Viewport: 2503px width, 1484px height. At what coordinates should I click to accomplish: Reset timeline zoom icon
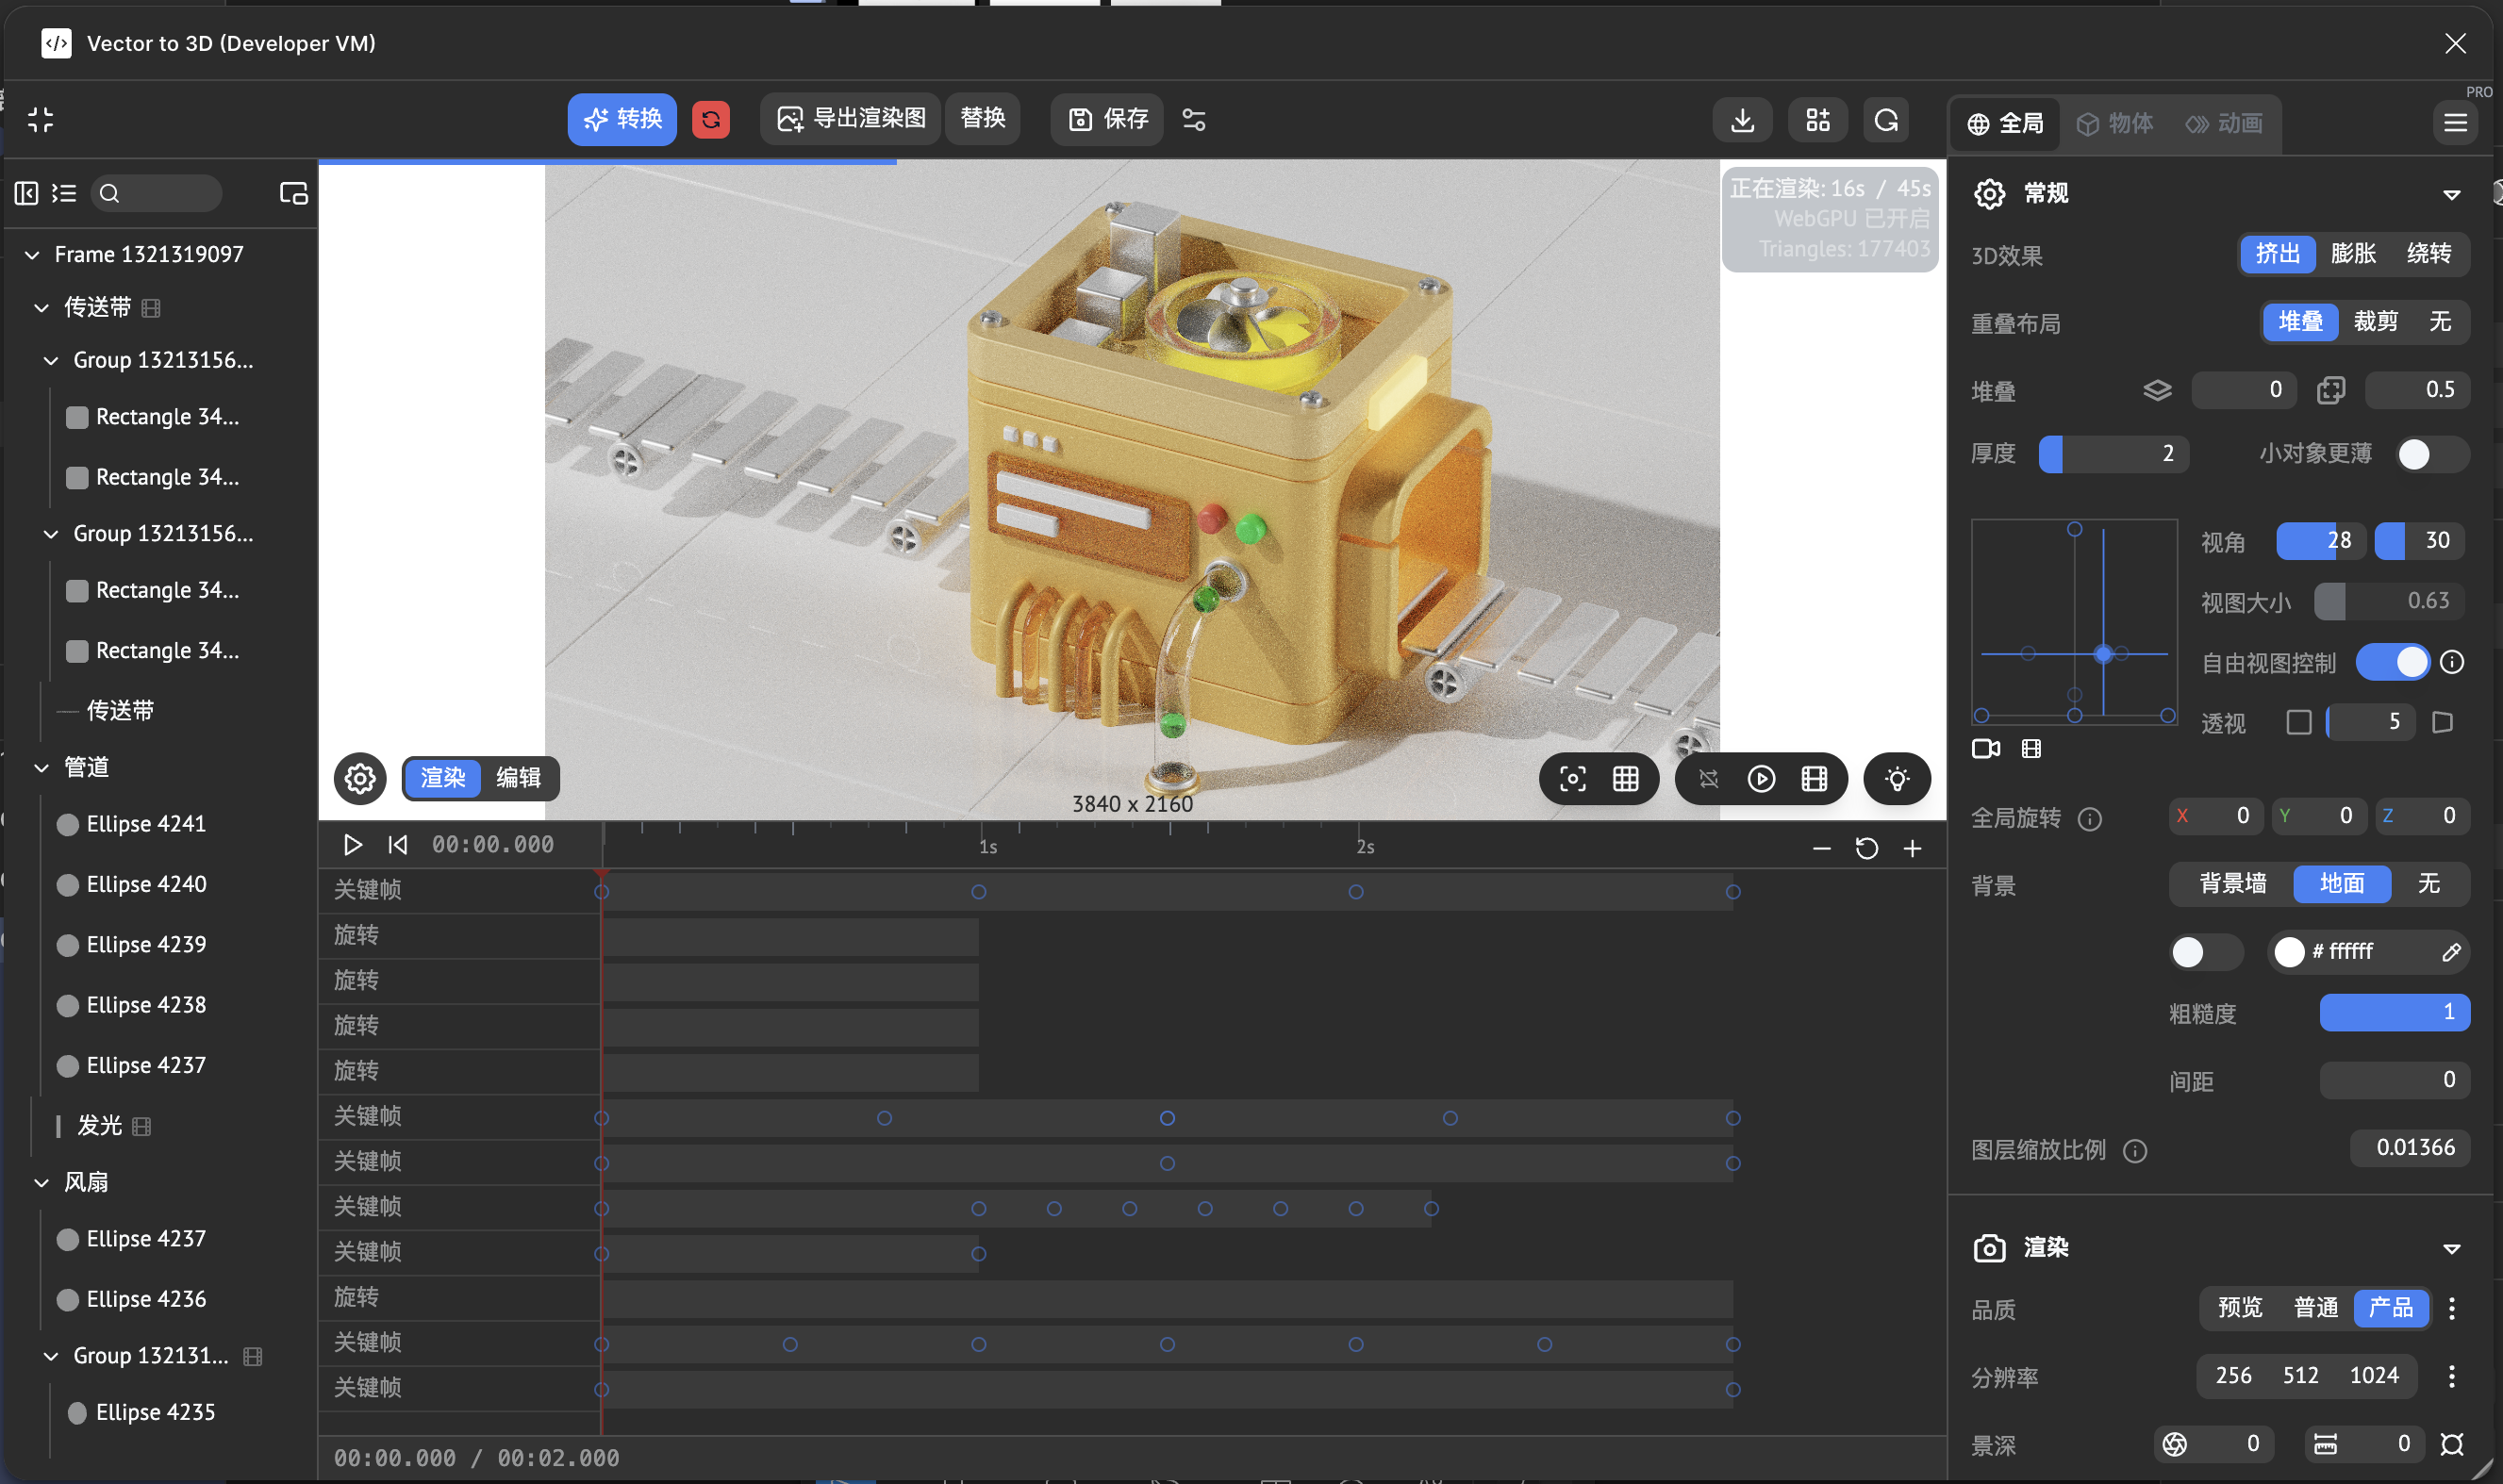point(1866,849)
